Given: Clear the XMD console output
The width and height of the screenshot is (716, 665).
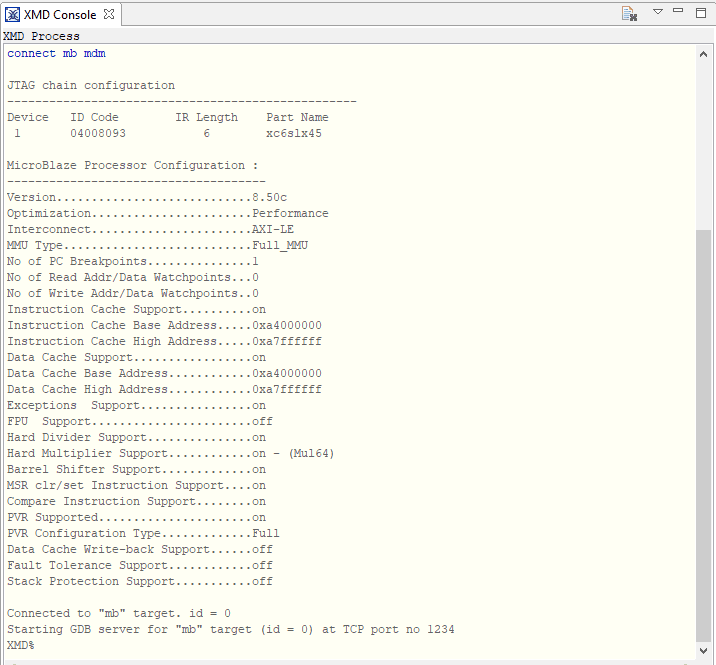Looking at the screenshot, I should coord(629,13).
